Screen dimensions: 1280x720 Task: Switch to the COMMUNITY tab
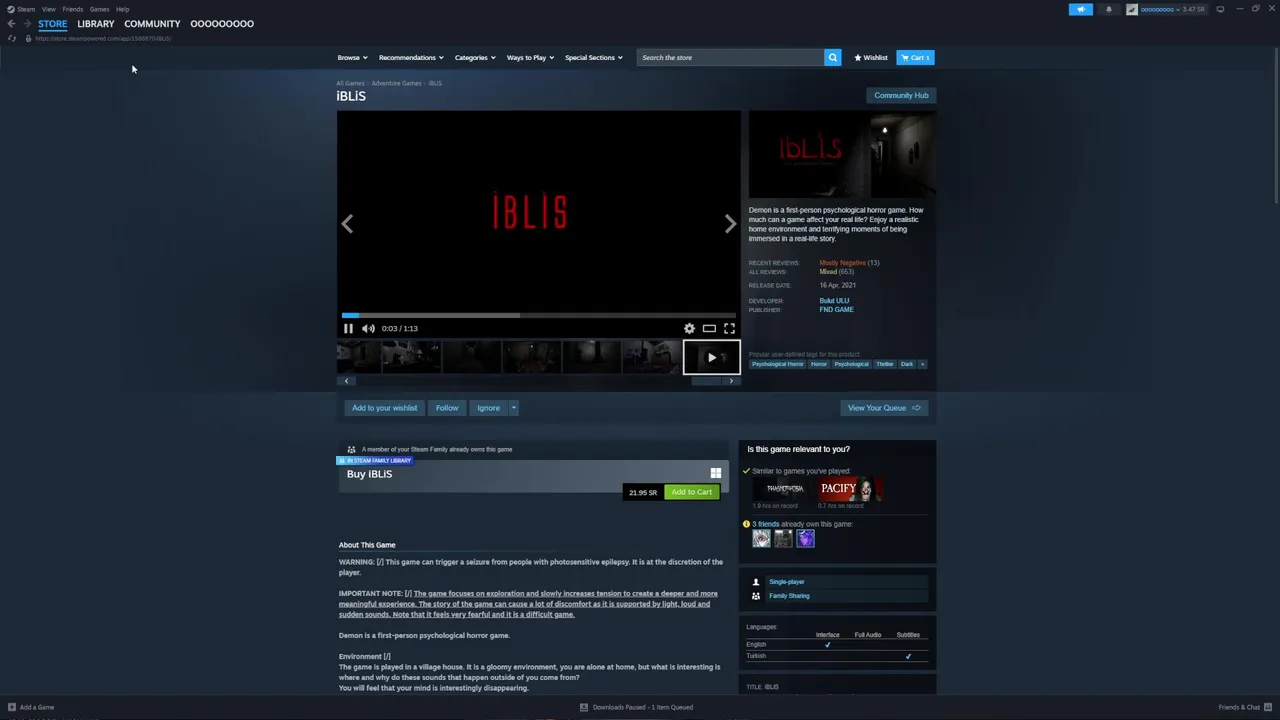(x=152, y=24)
